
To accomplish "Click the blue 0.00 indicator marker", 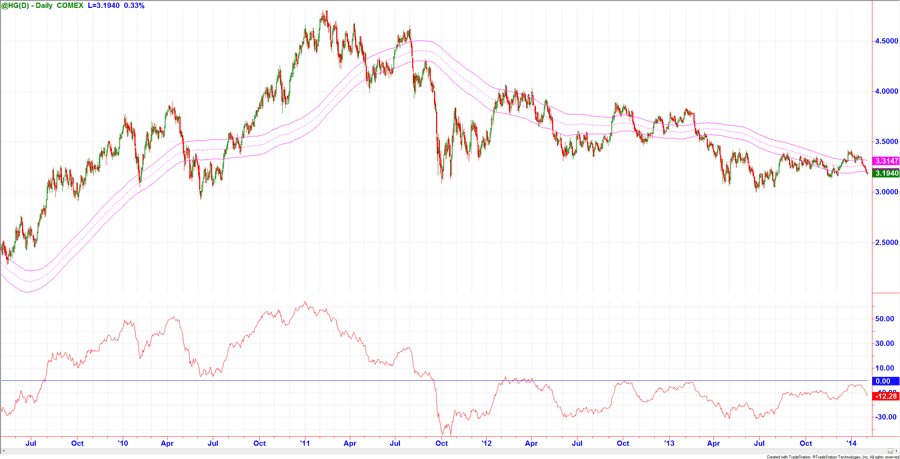I will [x=883, y=381].
